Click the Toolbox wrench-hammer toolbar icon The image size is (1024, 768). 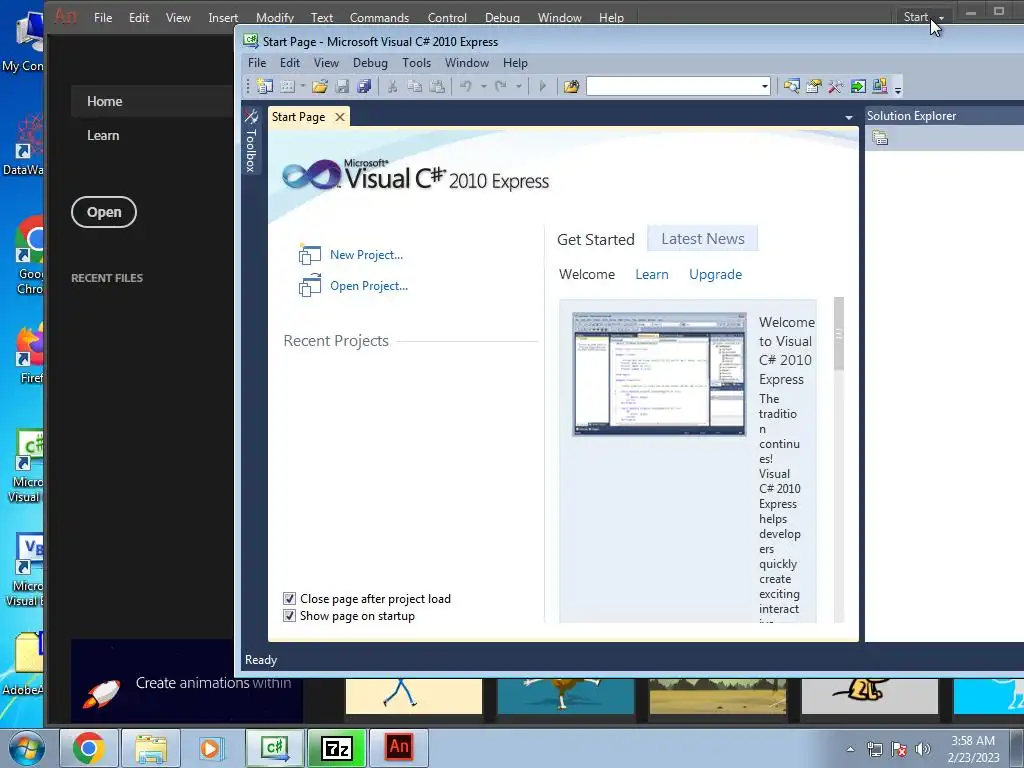point(835,86)
